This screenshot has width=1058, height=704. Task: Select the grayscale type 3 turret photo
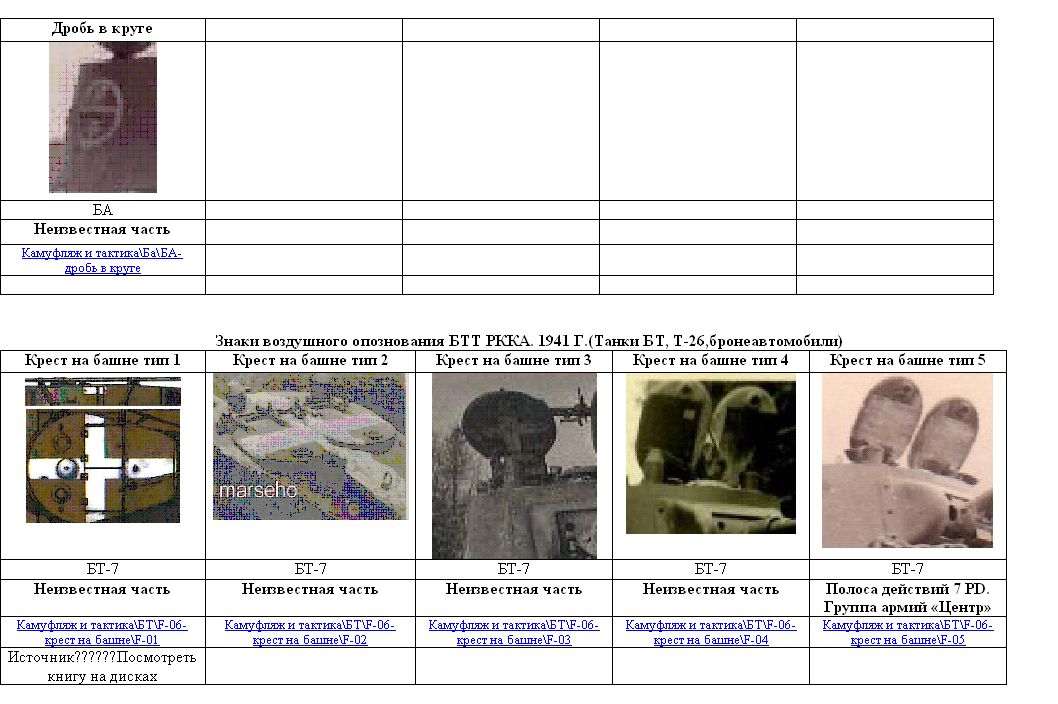(514, 466)
